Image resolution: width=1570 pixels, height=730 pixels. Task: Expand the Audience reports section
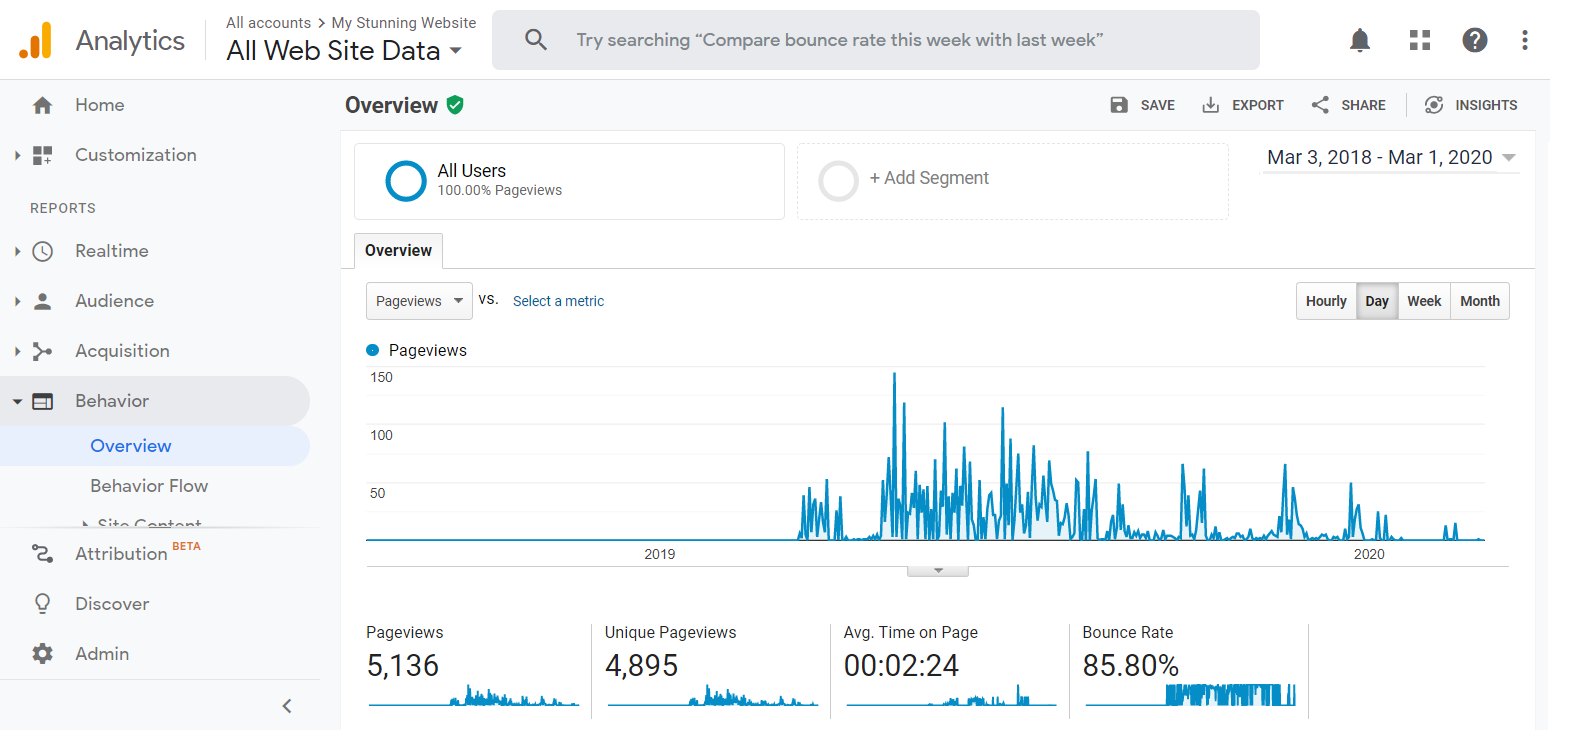[x=114, y=301]
